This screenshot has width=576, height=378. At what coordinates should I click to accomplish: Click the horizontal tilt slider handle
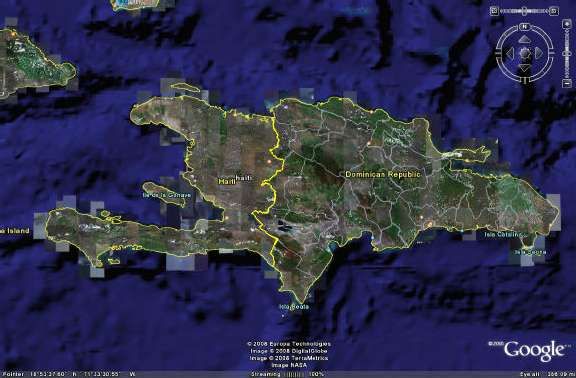click(x=524, y=11)
